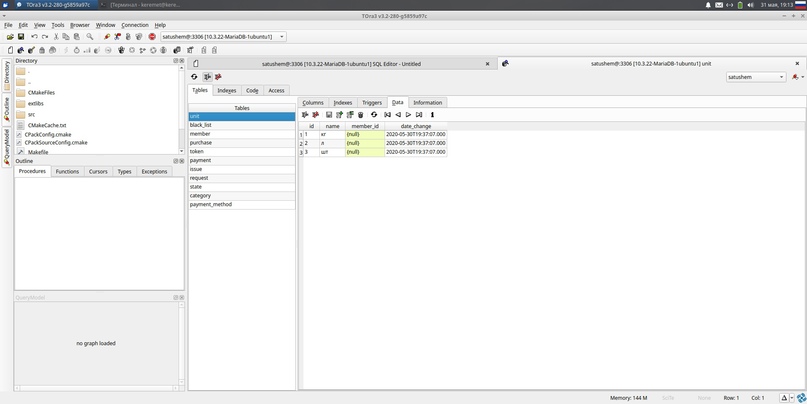This screenshot has width=807, height=404.
Task: Click the date_change column header
Action: [416, 126]
